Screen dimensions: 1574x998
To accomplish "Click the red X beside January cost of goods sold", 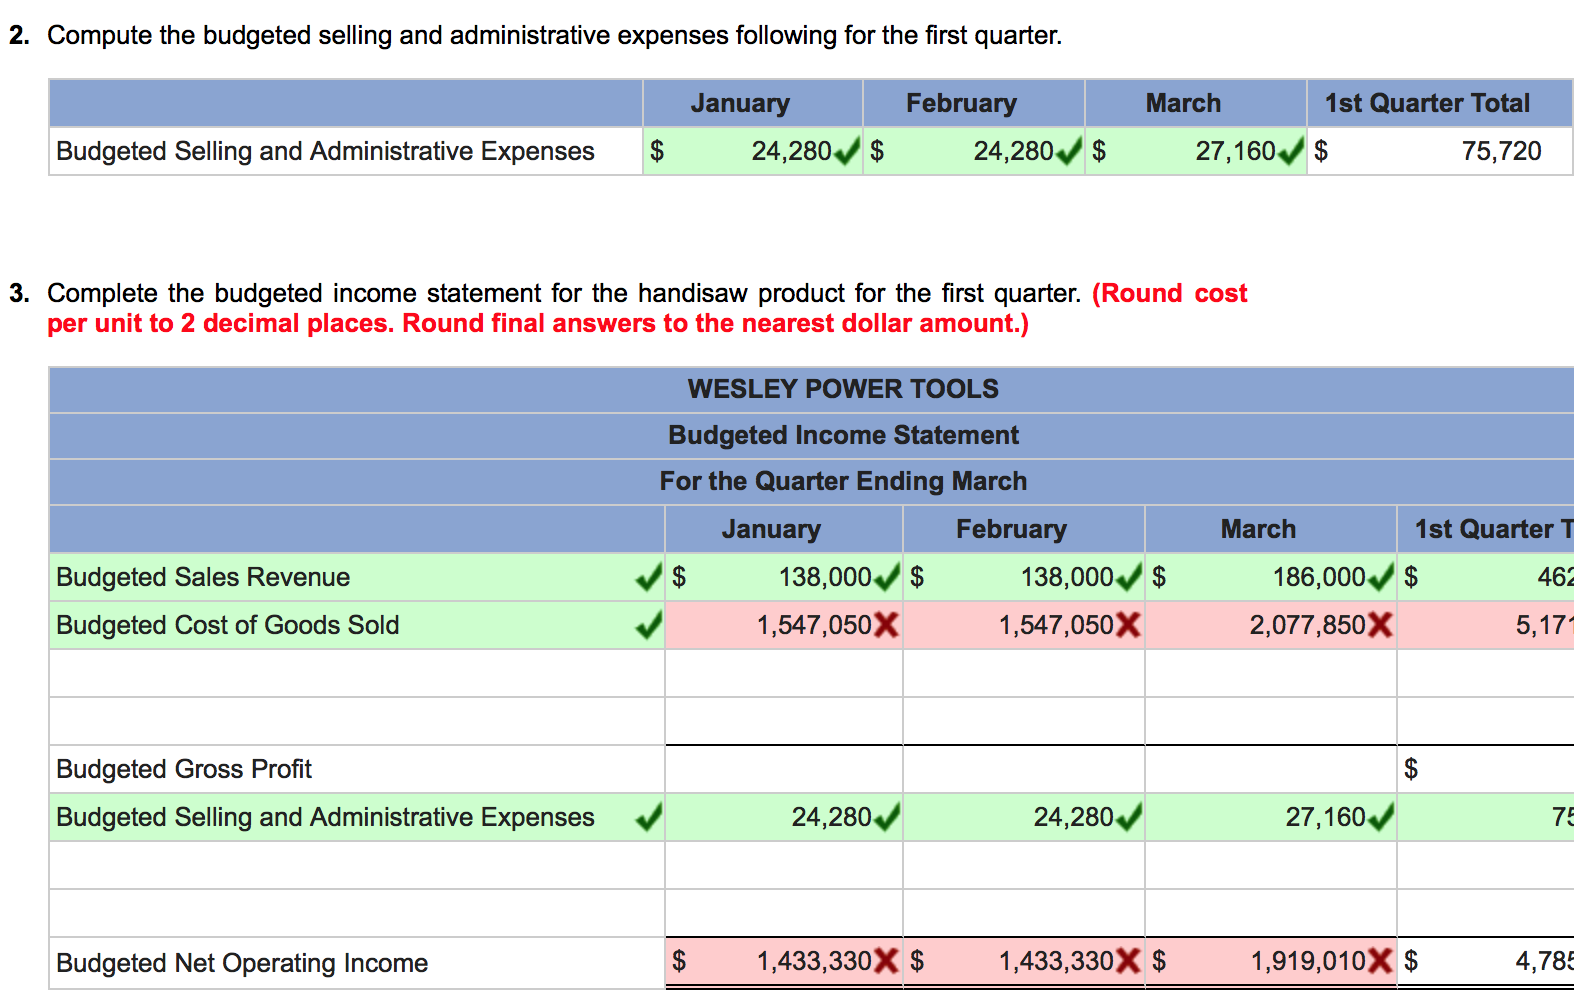I will (x=886, y=625).
